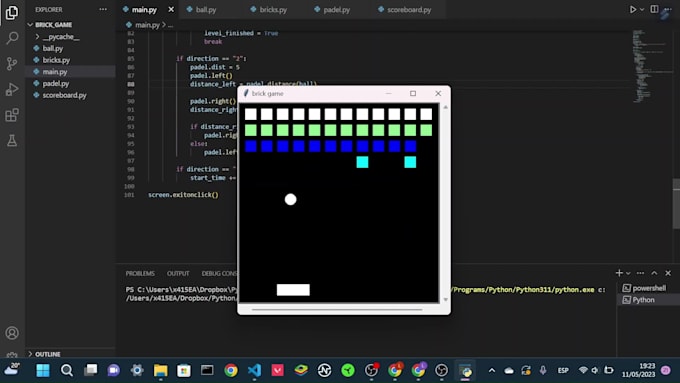Open Microsoft Store from taskbar
Image resolution: width=680 pixels, height=383 pixels.
[184, 370]
